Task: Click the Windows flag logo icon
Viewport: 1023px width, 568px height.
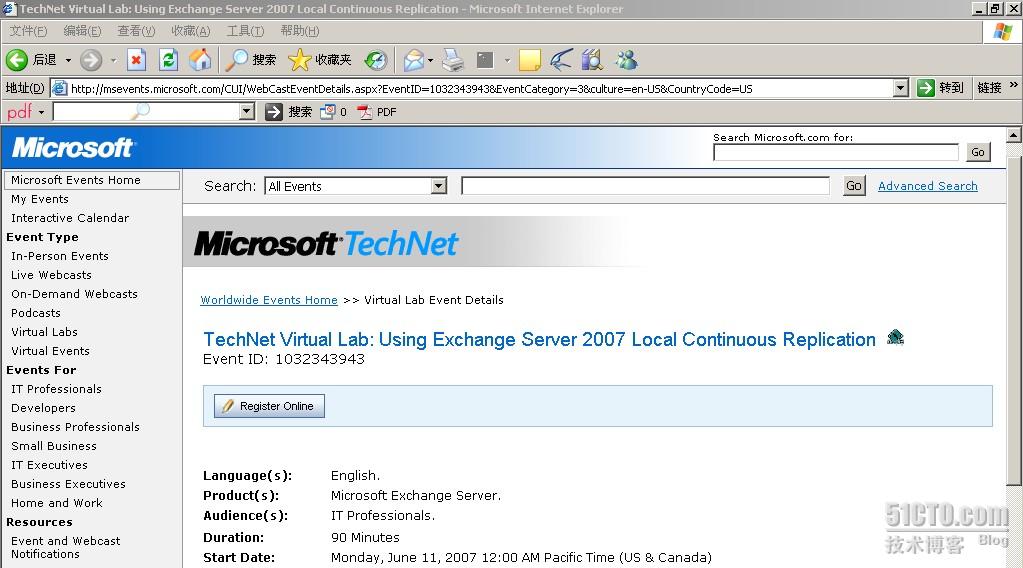Action: coord(1003,31)
